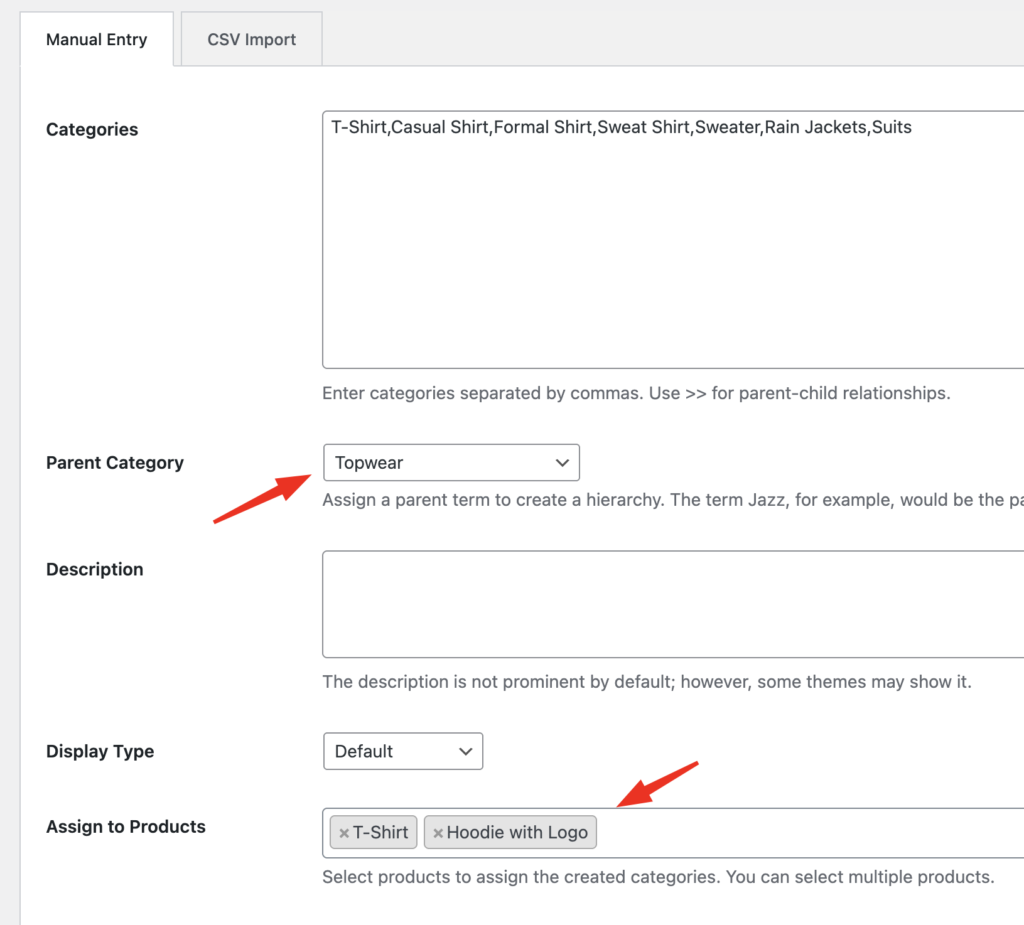Image resolution: width=1024 pixels, height=925 pixels.
Task: Select the Hoodie with Logo chip
Action: pos(510,832)
